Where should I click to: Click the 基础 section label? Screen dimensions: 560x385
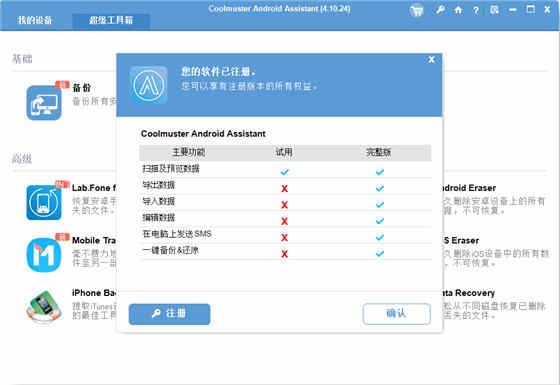(22, 59)
